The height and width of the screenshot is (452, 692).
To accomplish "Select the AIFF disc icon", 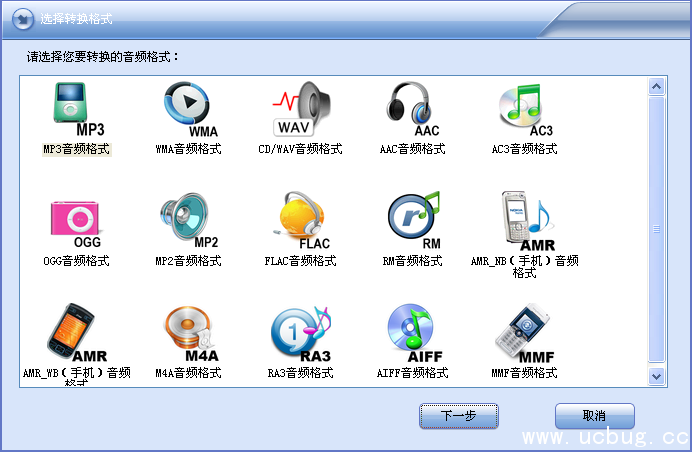I will click(x=415, y=333).
